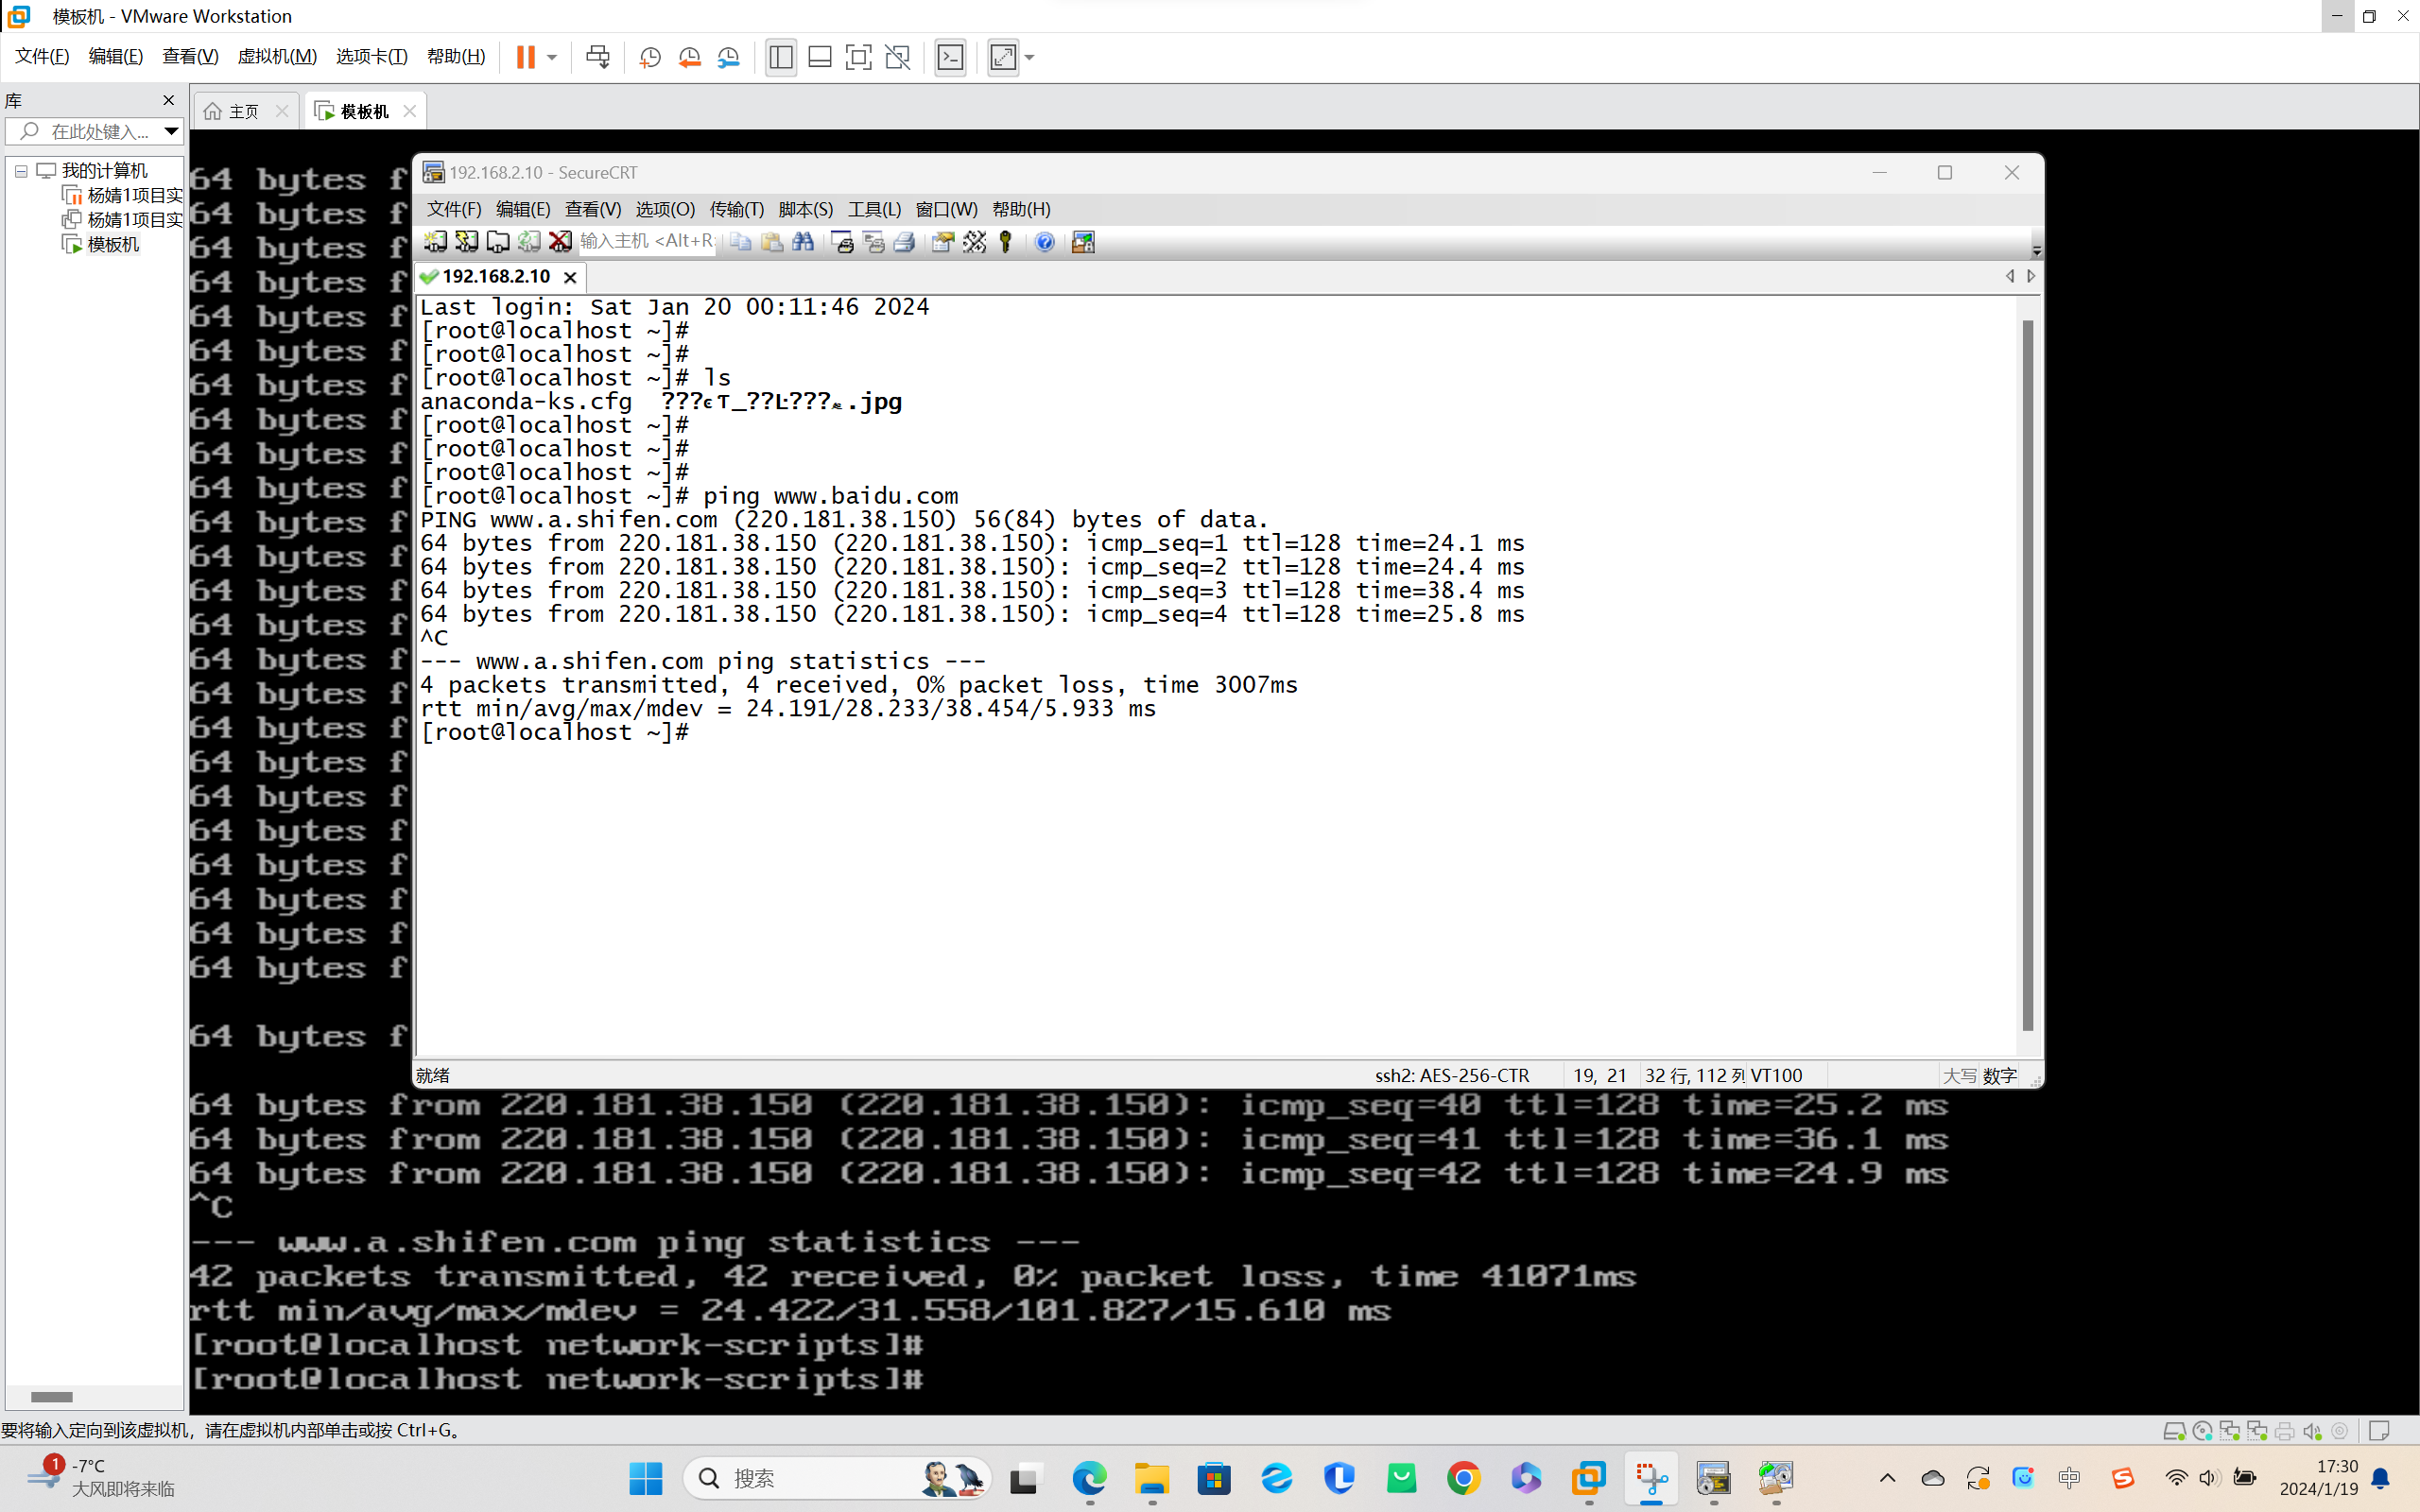This screenshot has width=2420, height=1512.
Task: Click the SecureCRT terminal vertical scrollbar
Action: 2027,675
